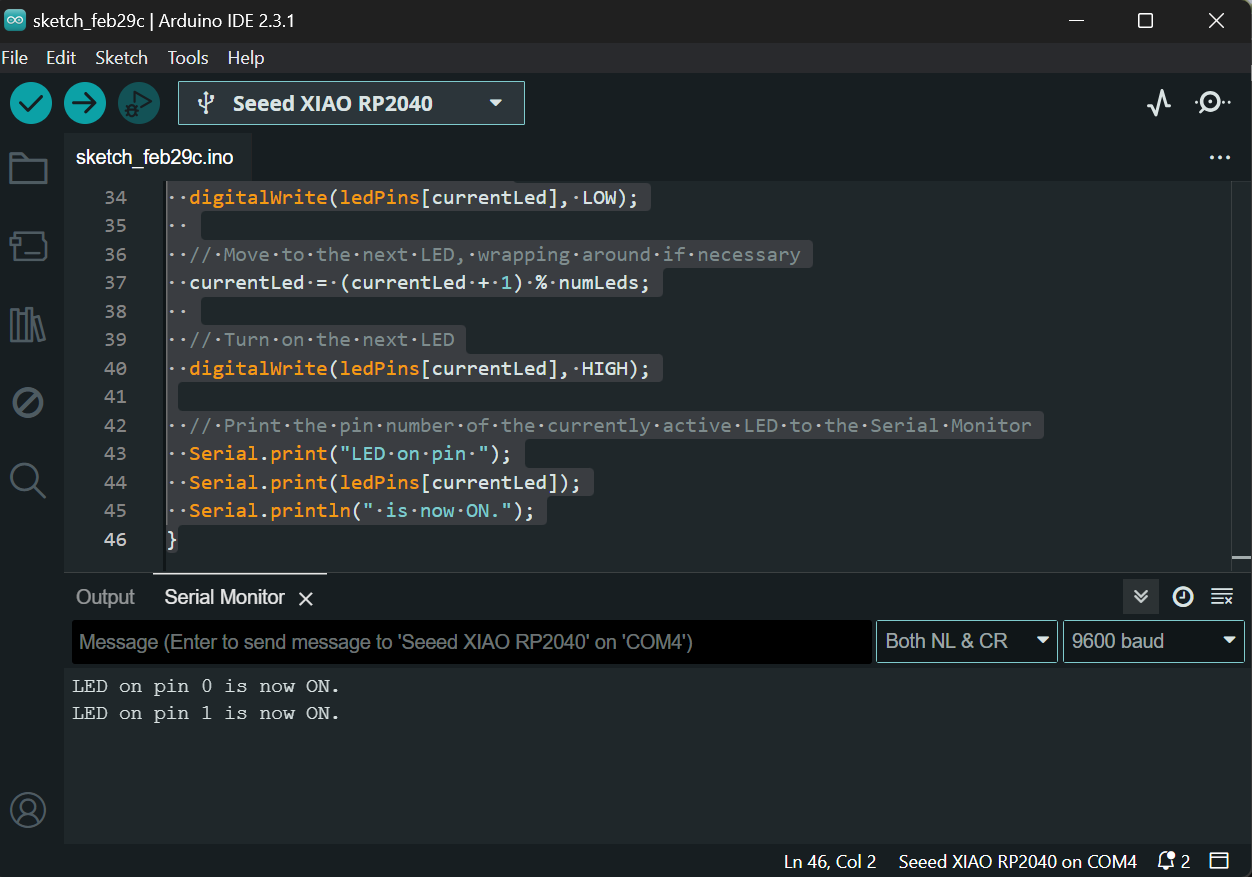Click 'LED on pin 1 is now ON.' output
This screenshot has height=877, width=1252.
click(206, 713)
